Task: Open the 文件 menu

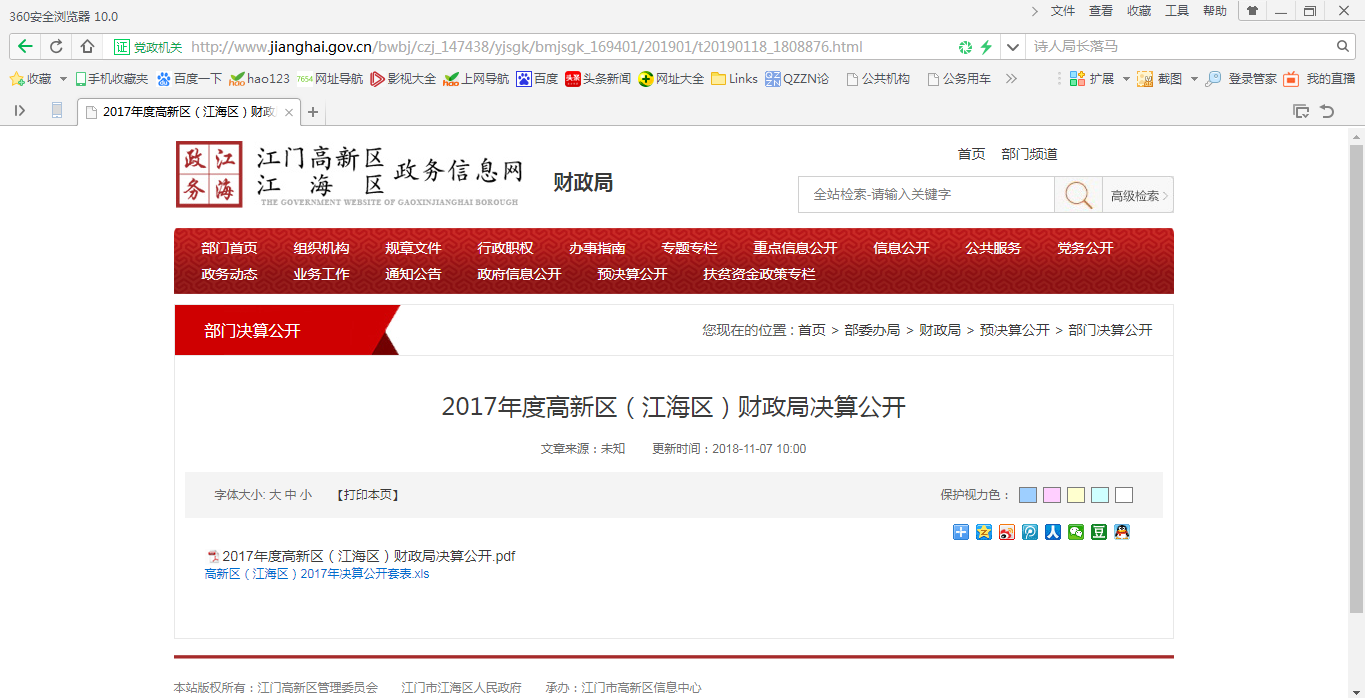Action: [1063, 11]
